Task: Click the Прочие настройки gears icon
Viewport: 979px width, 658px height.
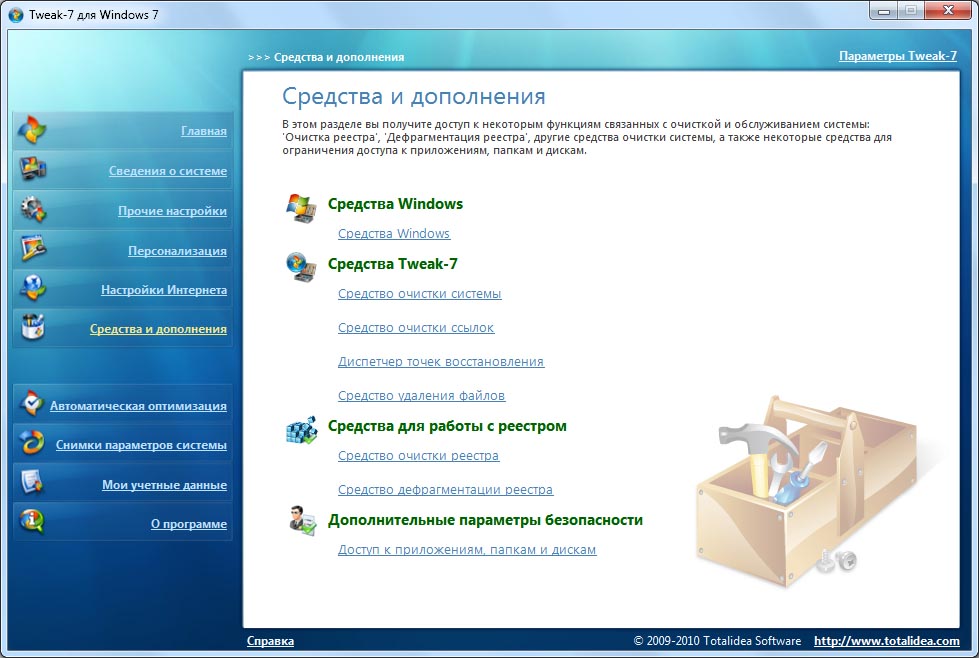Action: [32, 209]
